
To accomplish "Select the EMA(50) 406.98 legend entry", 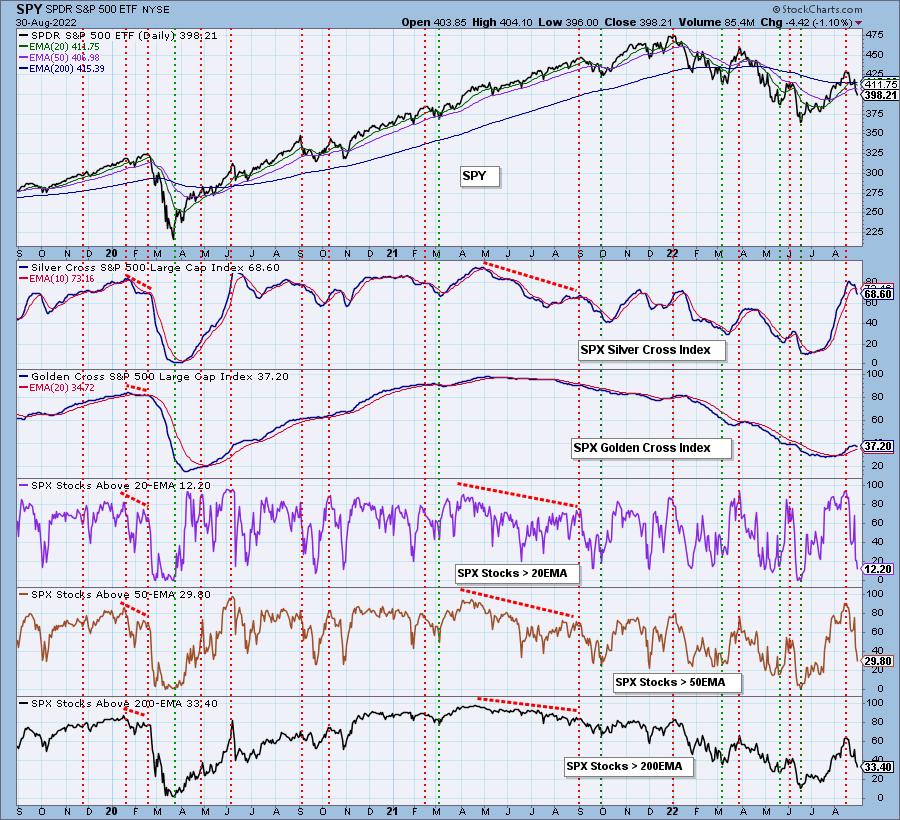I will click(x=59, y=57).
